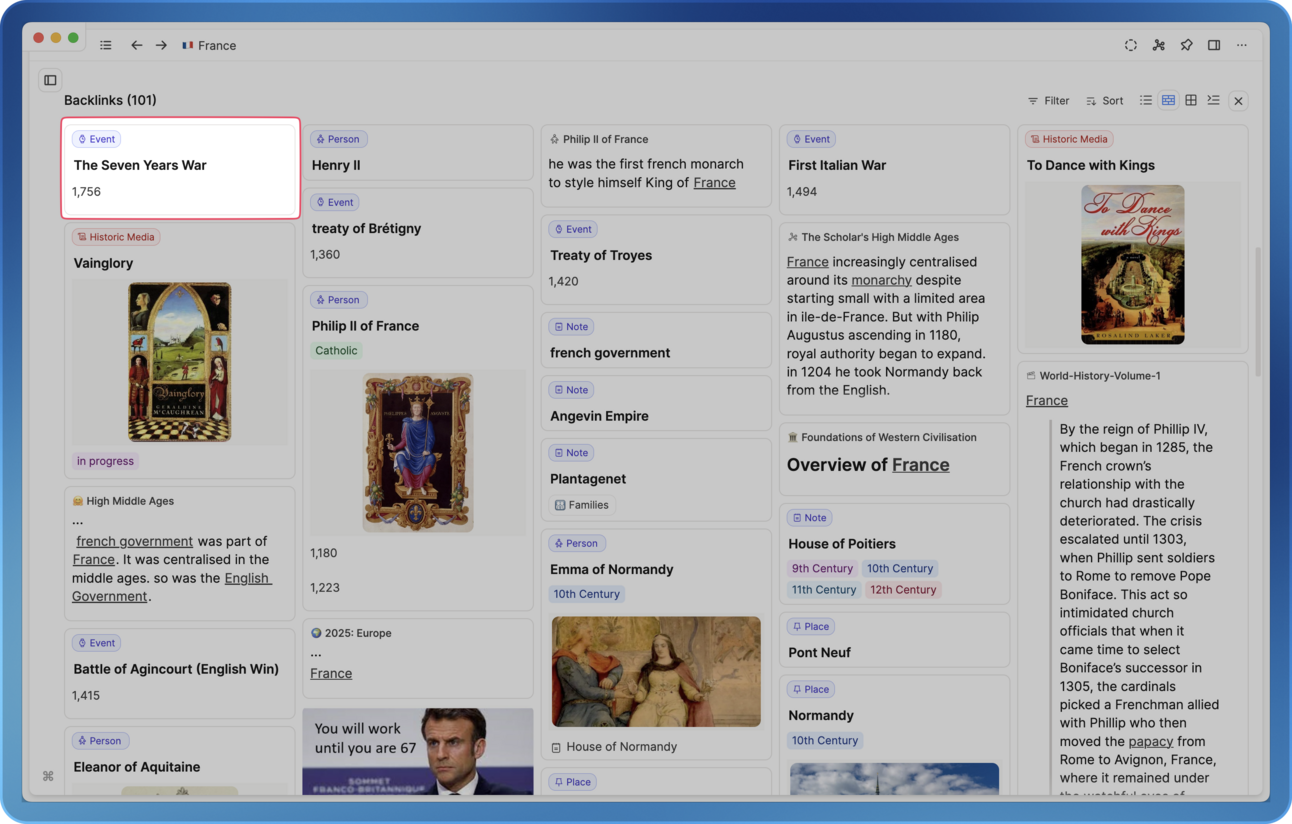Open the Filter dropdown
Viewport: 1292px width, 824px height.
pos(1048,101)
